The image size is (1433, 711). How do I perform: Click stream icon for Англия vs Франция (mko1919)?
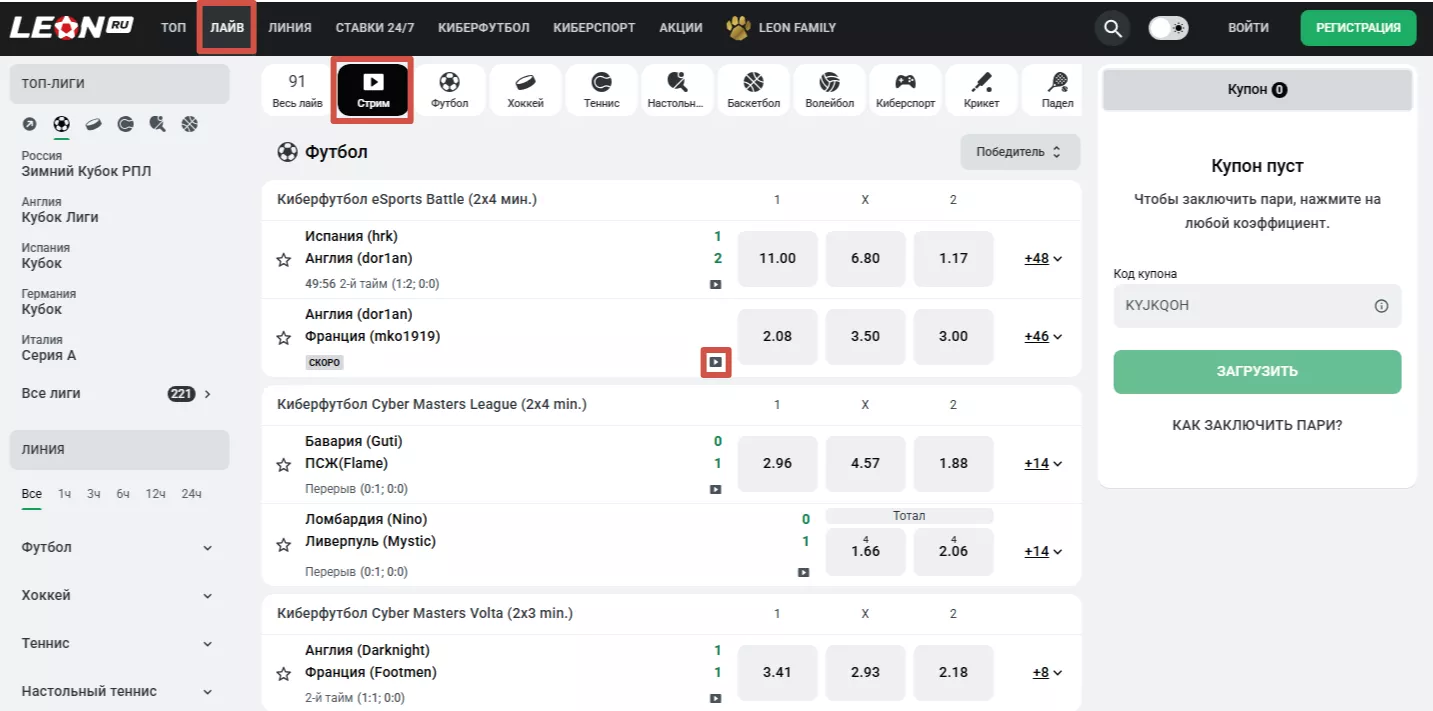pyautogui.click(x=715, y=362)
